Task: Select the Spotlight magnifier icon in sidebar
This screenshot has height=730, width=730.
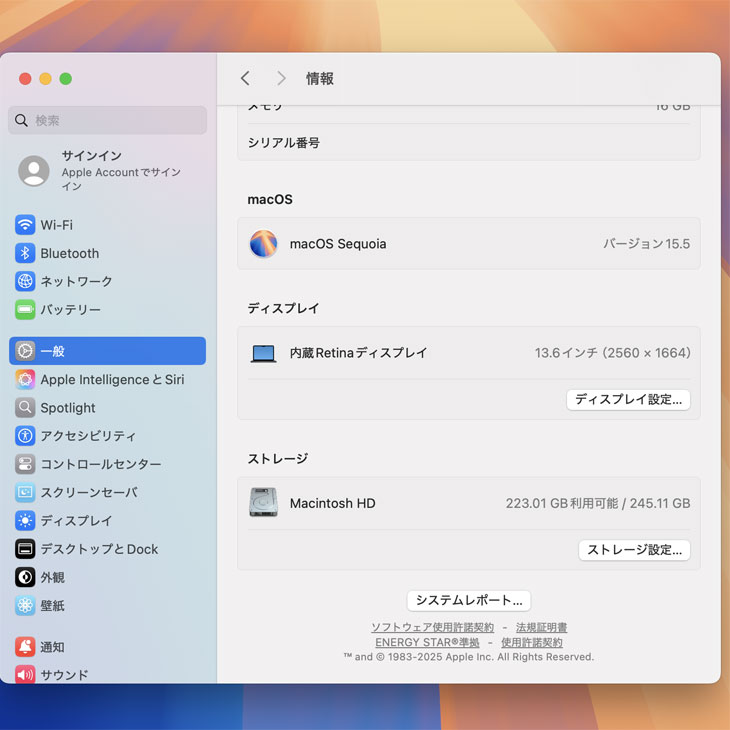Action: coord(25,408)
